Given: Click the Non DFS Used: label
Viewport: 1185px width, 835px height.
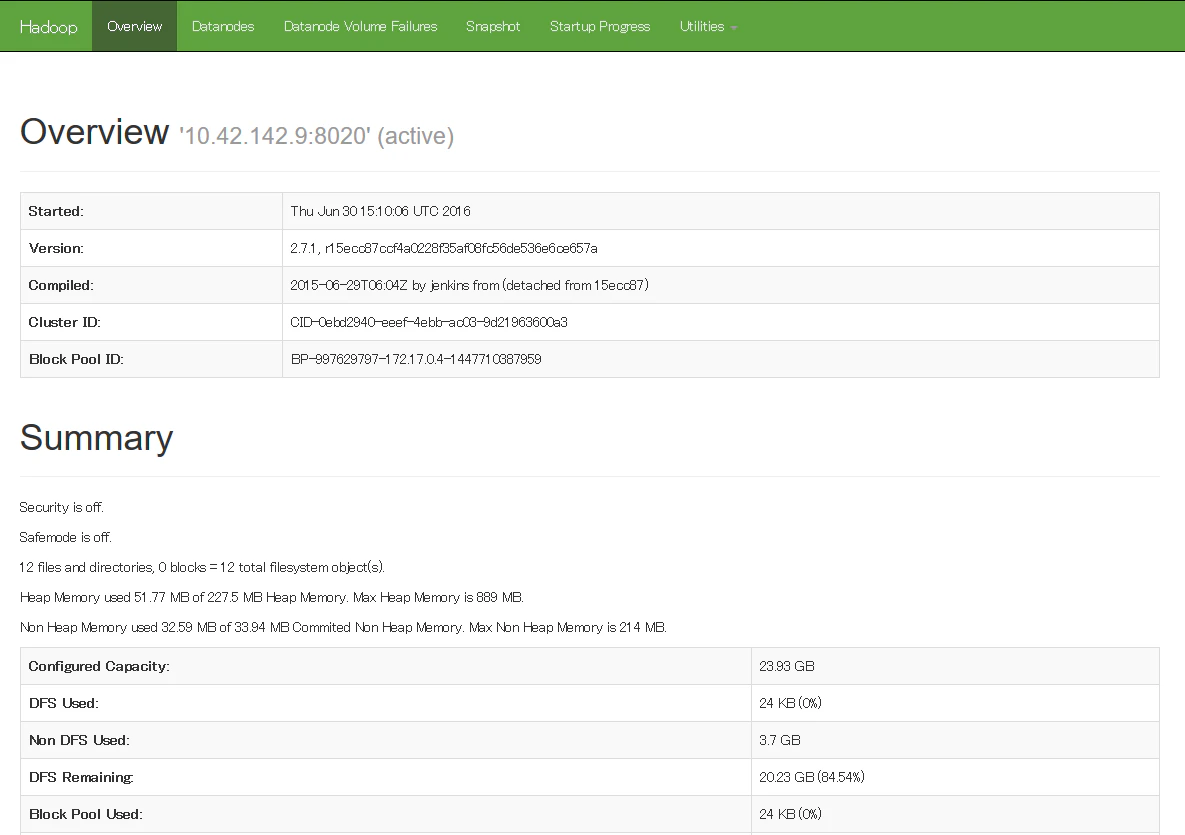Looking at the screenshot, I should 79,741.
